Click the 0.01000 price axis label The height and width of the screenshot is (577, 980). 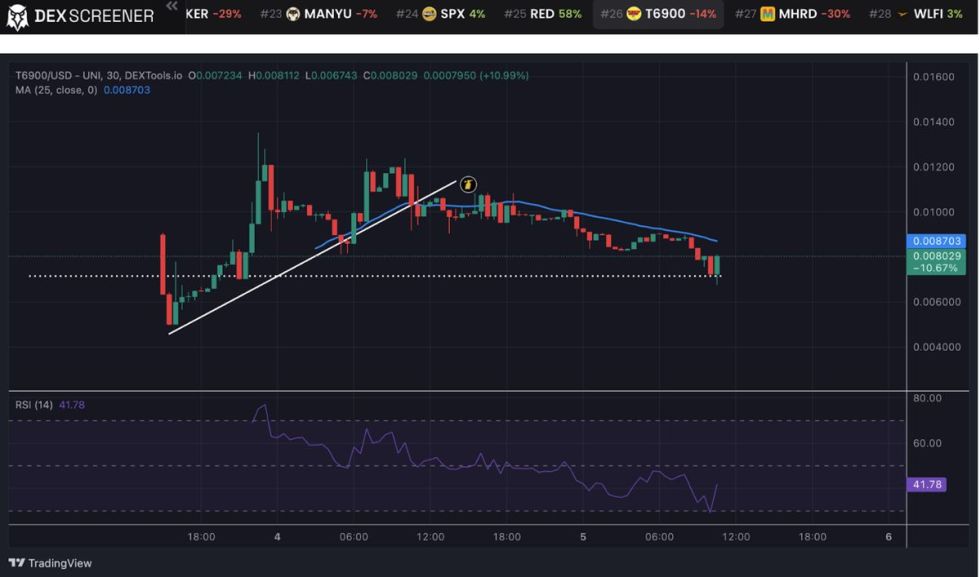tap(934, 212)
